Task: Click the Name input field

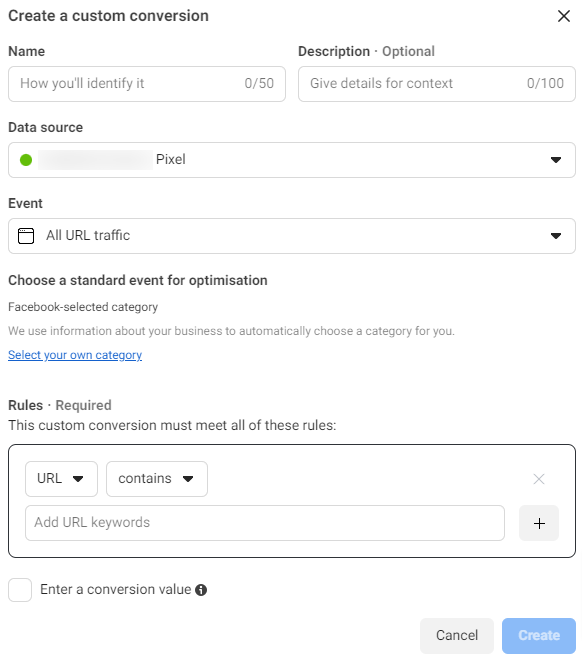Action: [147, 84]
